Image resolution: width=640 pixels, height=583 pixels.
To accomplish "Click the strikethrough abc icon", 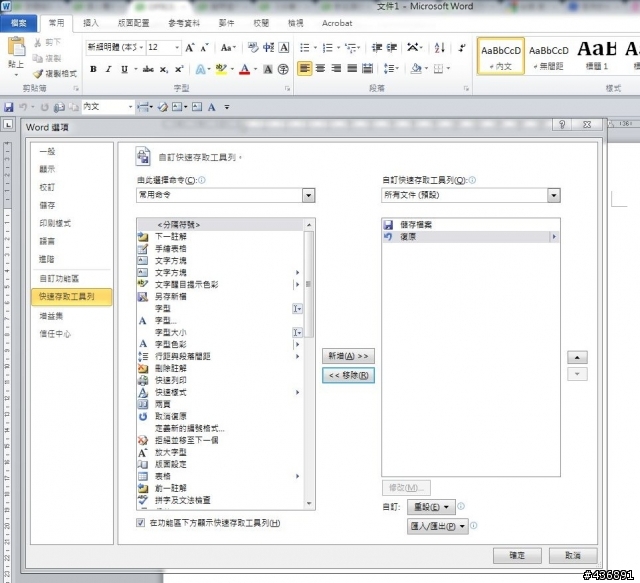I will [148, 69].
